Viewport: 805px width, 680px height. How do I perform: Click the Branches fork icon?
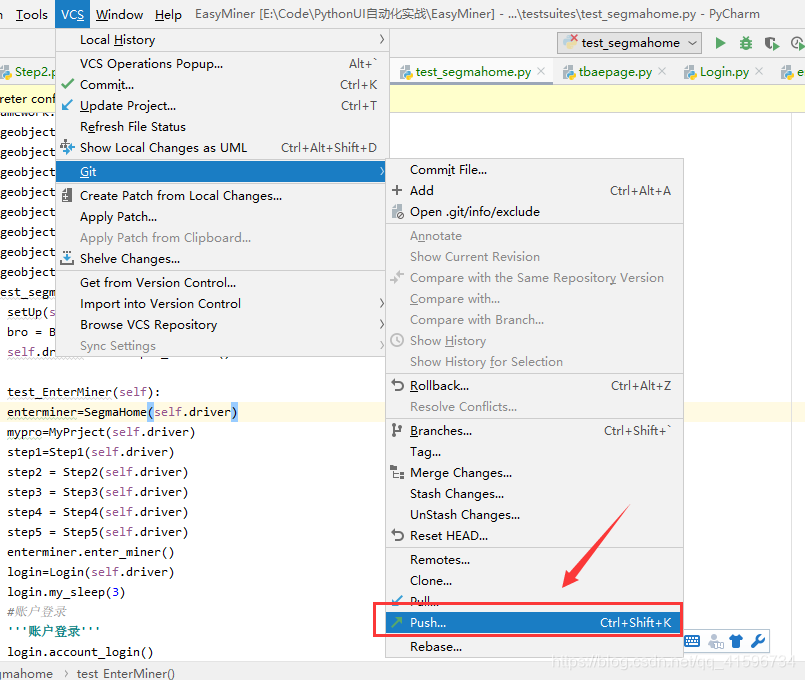click(397, 431)
